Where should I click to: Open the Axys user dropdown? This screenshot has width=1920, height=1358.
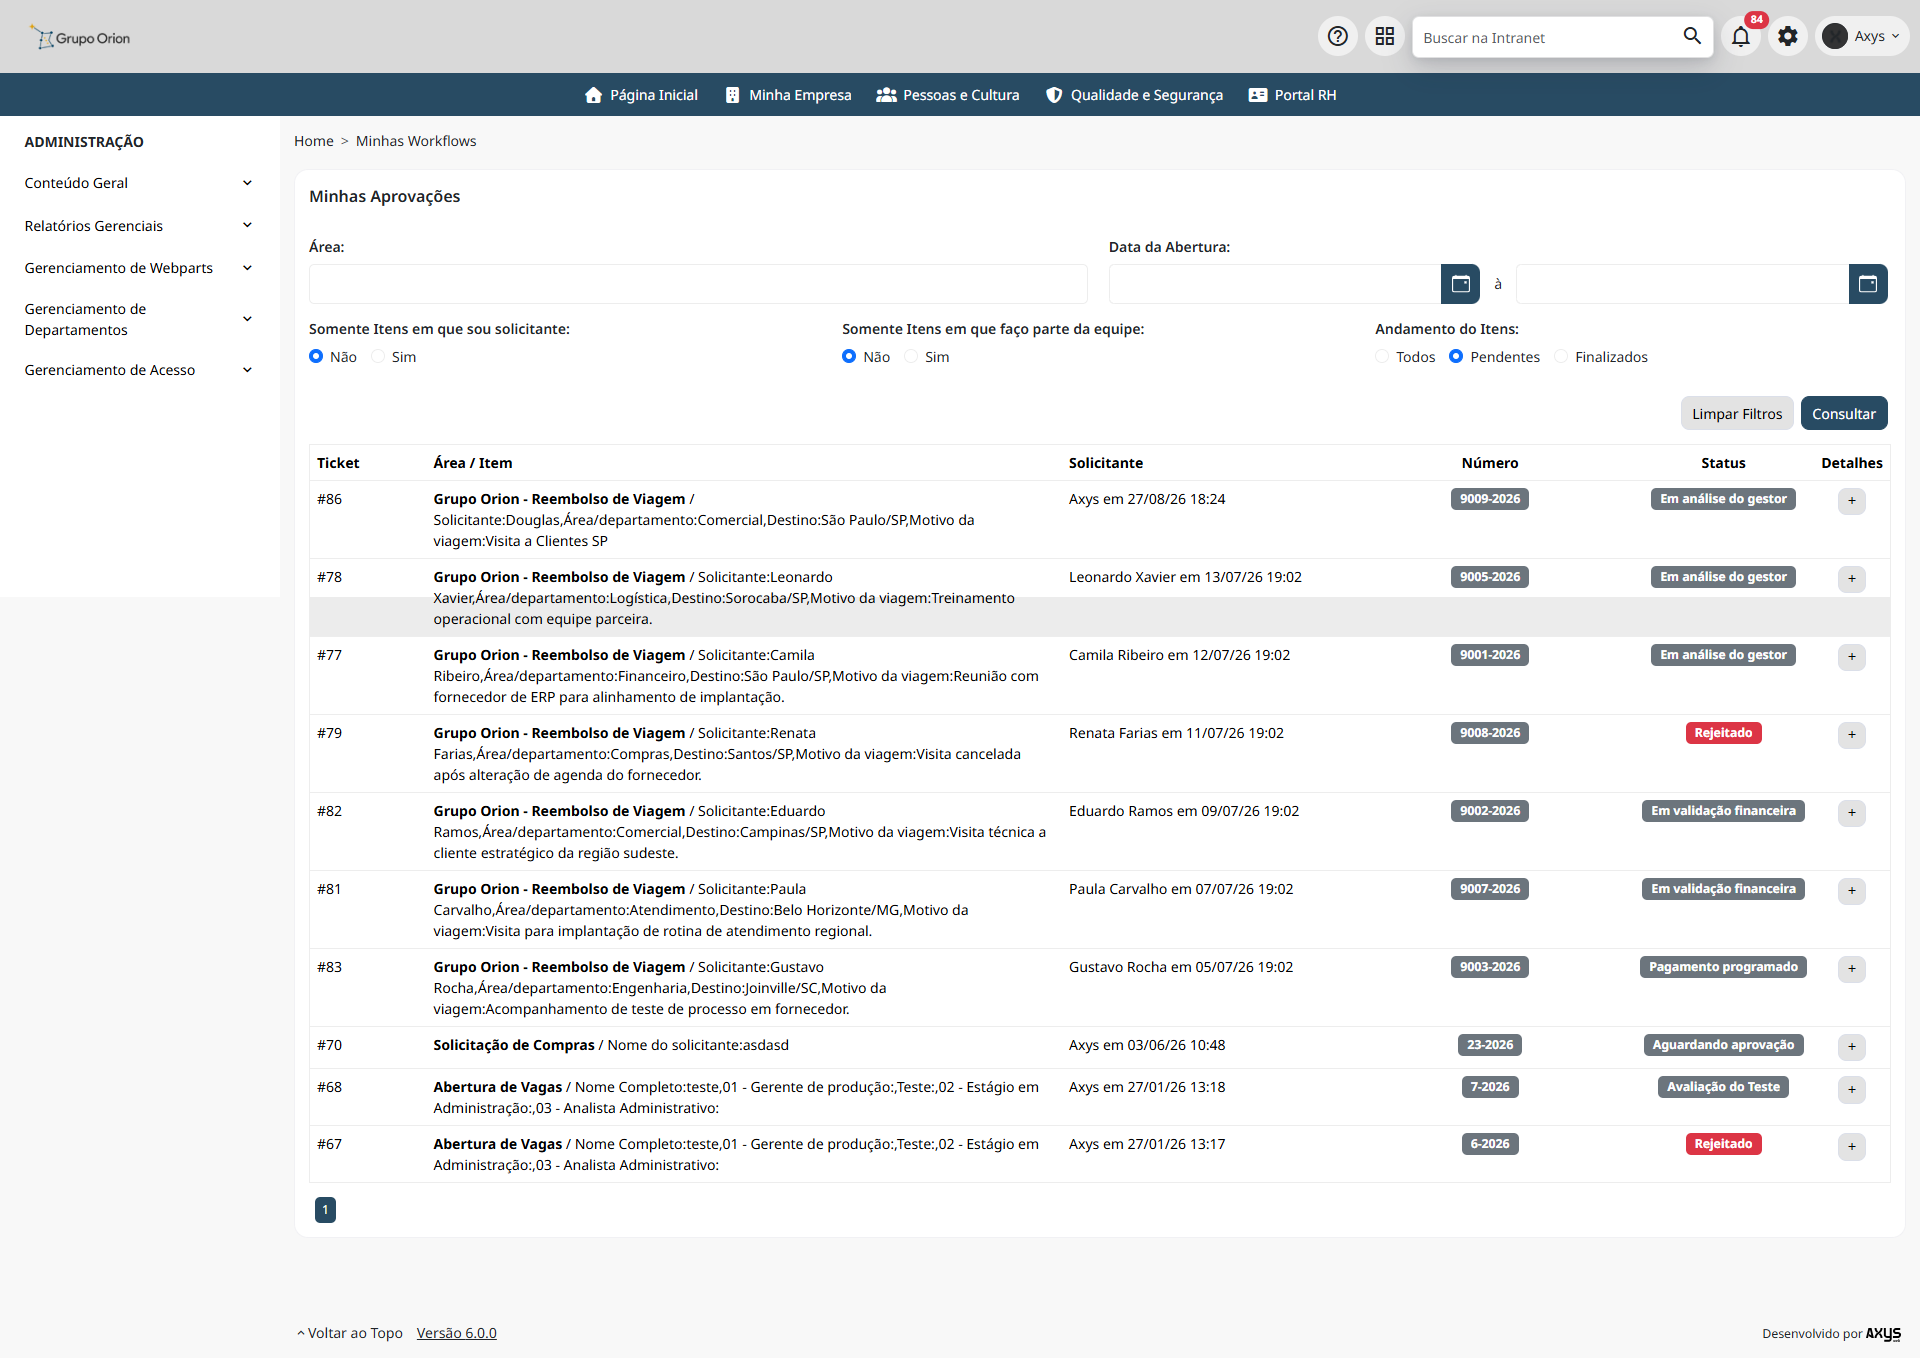click(1863, 37)
